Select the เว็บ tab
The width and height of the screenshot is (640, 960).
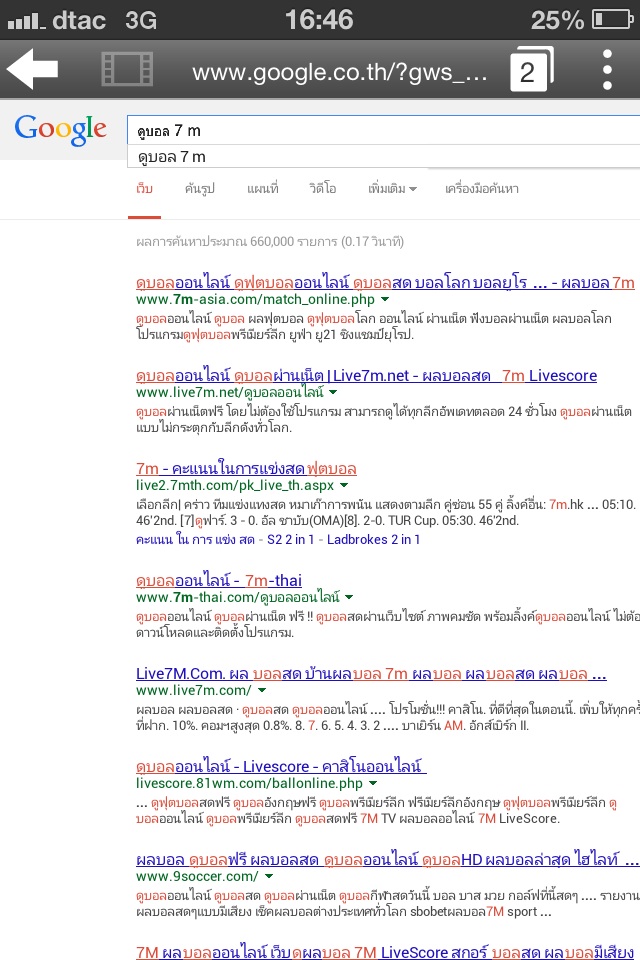[145, 189]
